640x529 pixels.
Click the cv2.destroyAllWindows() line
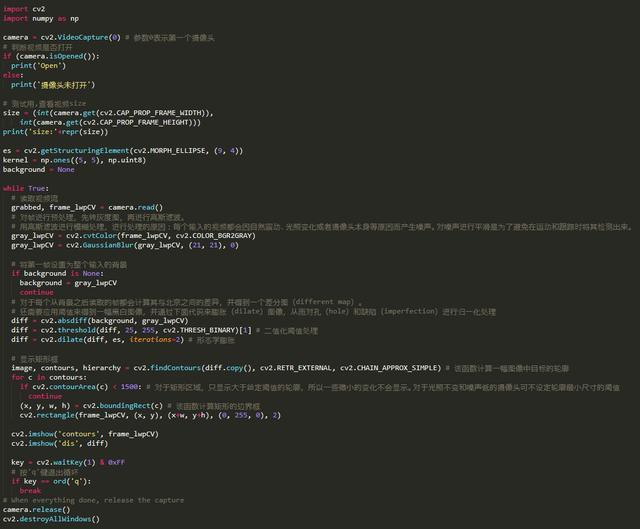(x=51, y=519)
